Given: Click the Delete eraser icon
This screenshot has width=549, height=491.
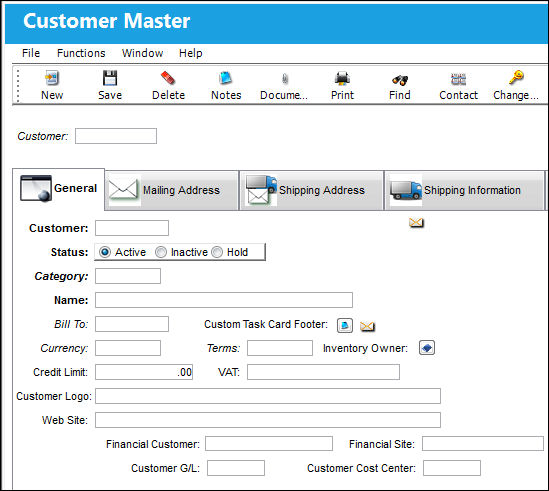Looking at the screenshot, I should pos(168,78).
